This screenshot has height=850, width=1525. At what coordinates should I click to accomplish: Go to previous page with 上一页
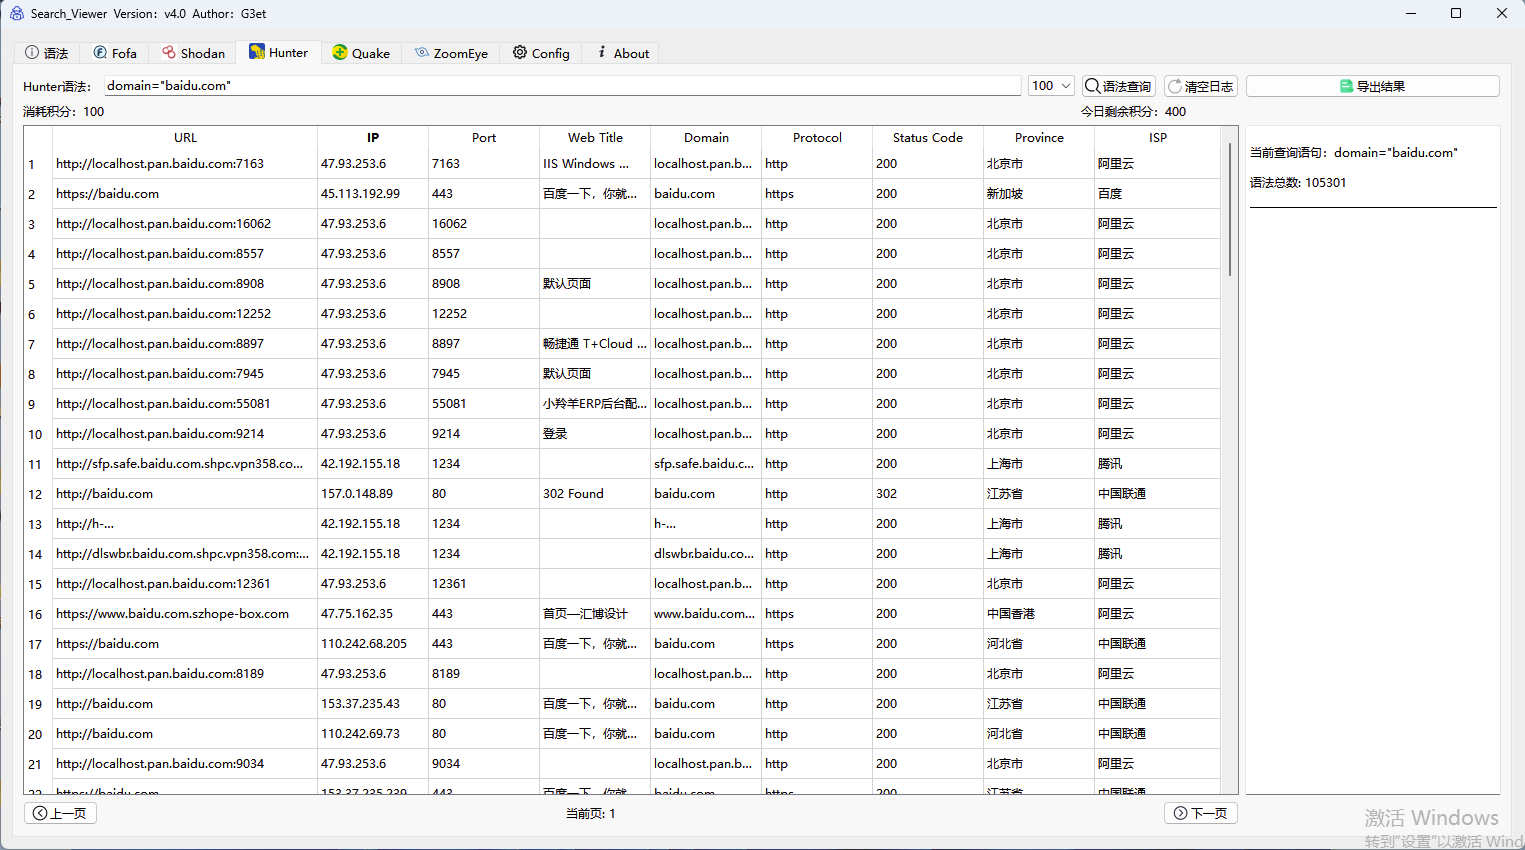click(x=60, y=813)
